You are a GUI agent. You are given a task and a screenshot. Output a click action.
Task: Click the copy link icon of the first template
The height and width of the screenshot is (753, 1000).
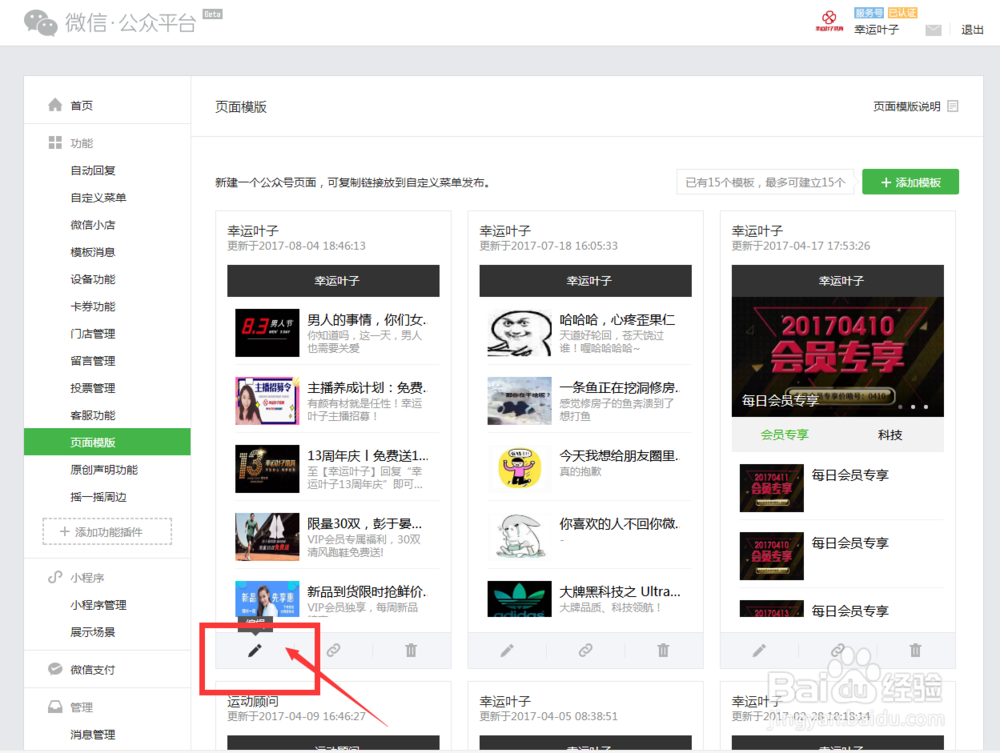point(333,650)
